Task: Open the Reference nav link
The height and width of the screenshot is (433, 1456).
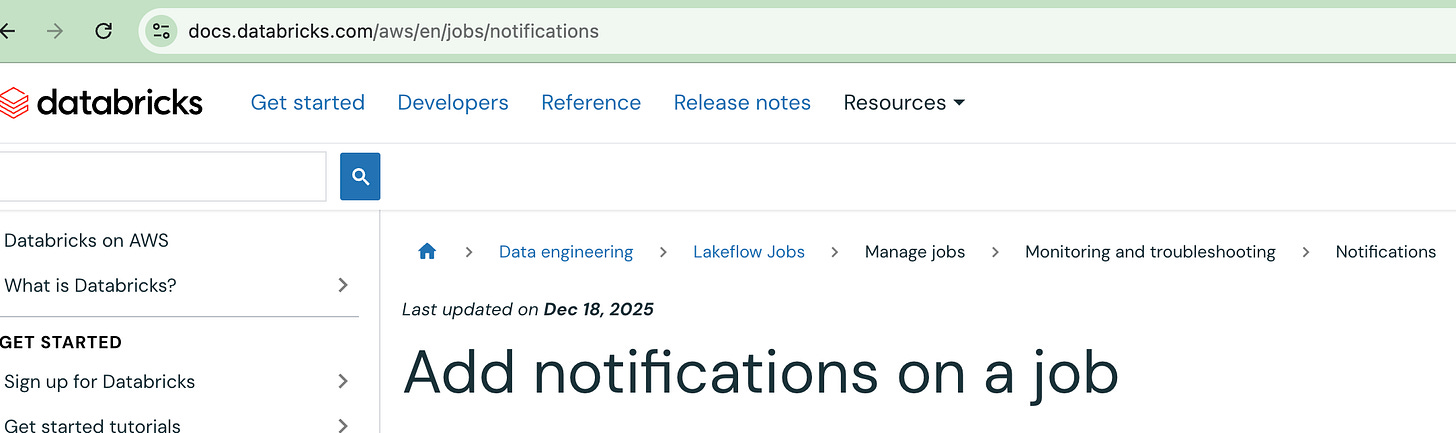Action: pyautogui.click(x=591, y=103)
